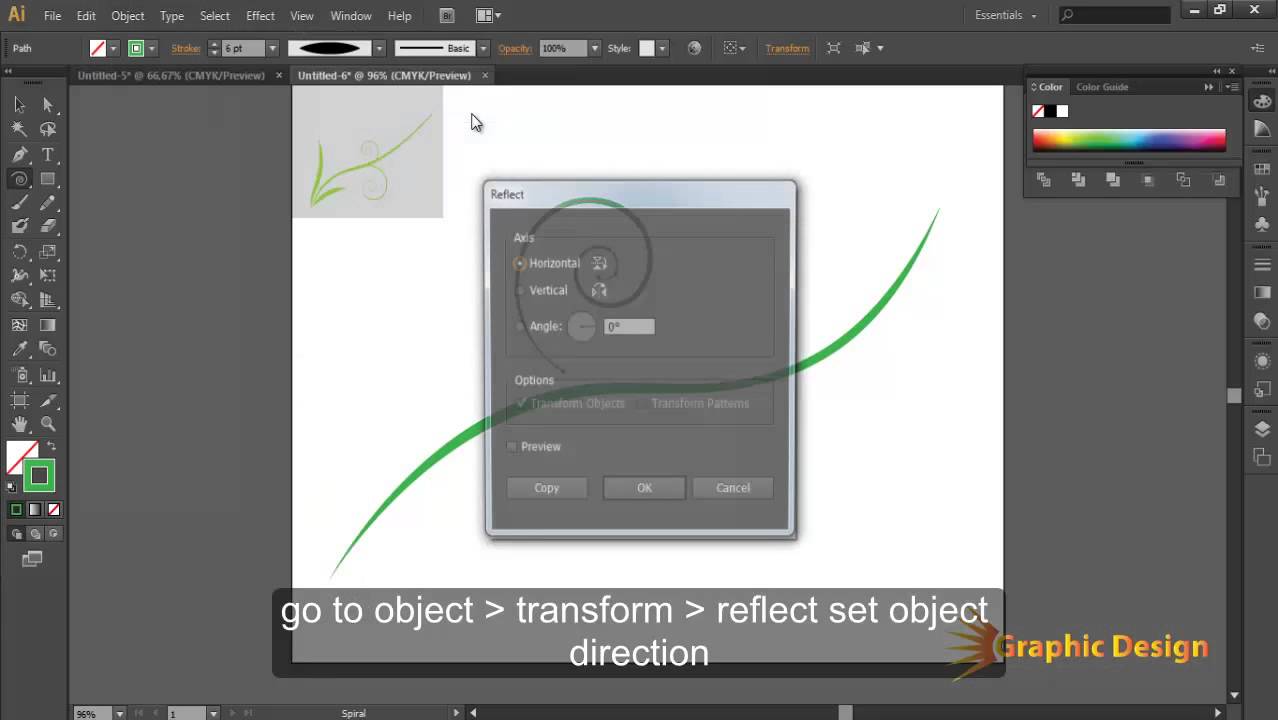Select the Hand tool
Image resolution: width=1278 pixels, height=720 pixels.
coord(18,423)
